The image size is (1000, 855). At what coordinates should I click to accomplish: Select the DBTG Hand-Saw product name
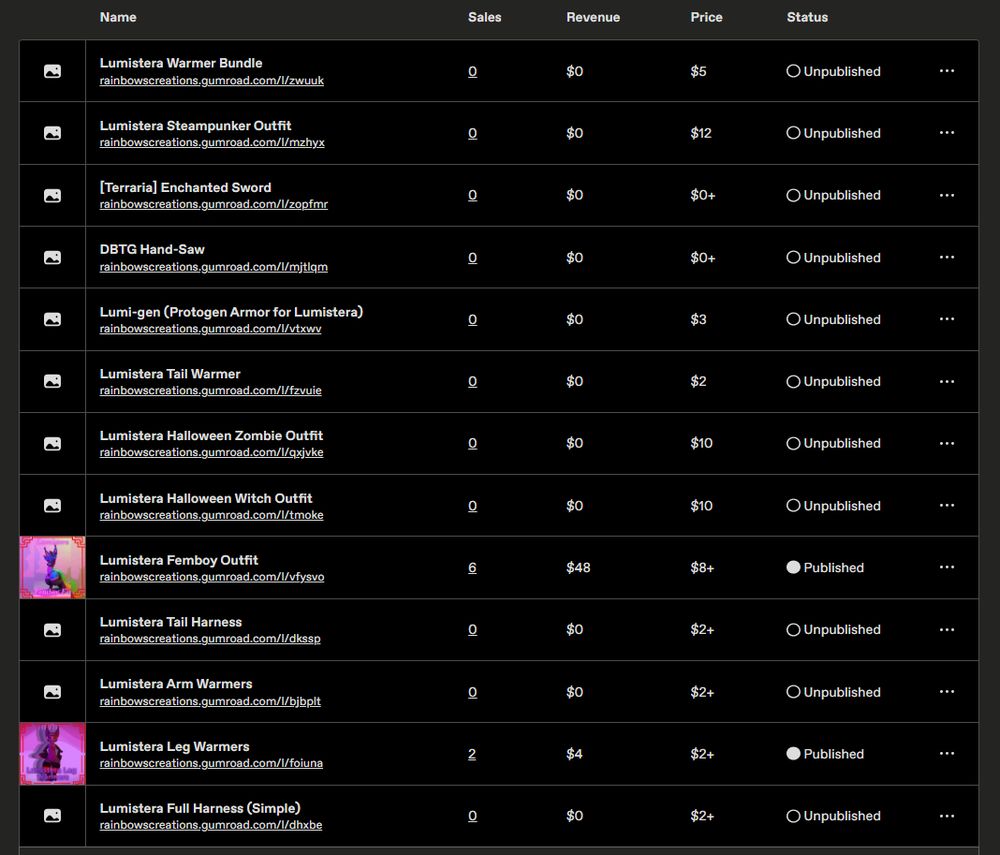pos(152,249)
